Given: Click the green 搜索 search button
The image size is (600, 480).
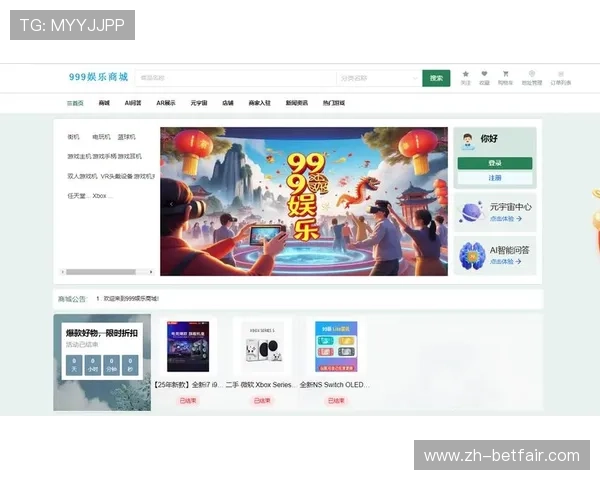Looking at the screenshot, I should pyautogui.click(x=436, y=78).
